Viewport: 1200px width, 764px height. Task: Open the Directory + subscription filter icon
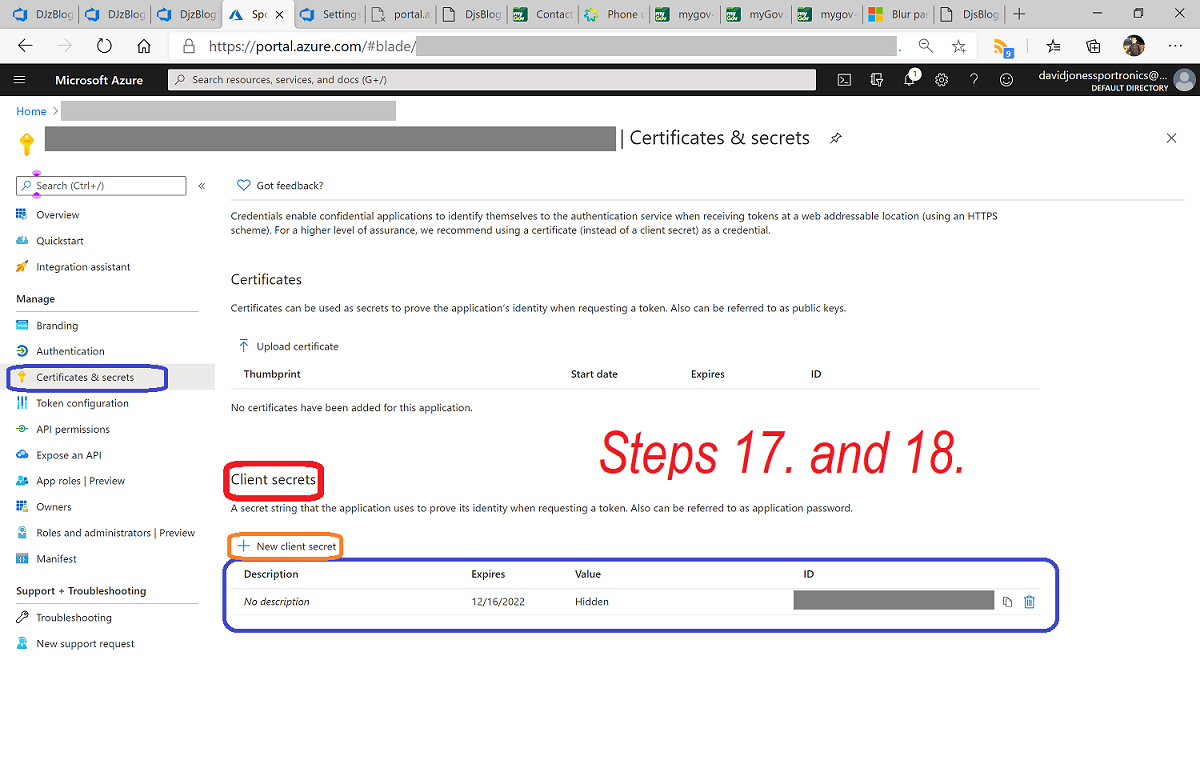click(876, 80)
